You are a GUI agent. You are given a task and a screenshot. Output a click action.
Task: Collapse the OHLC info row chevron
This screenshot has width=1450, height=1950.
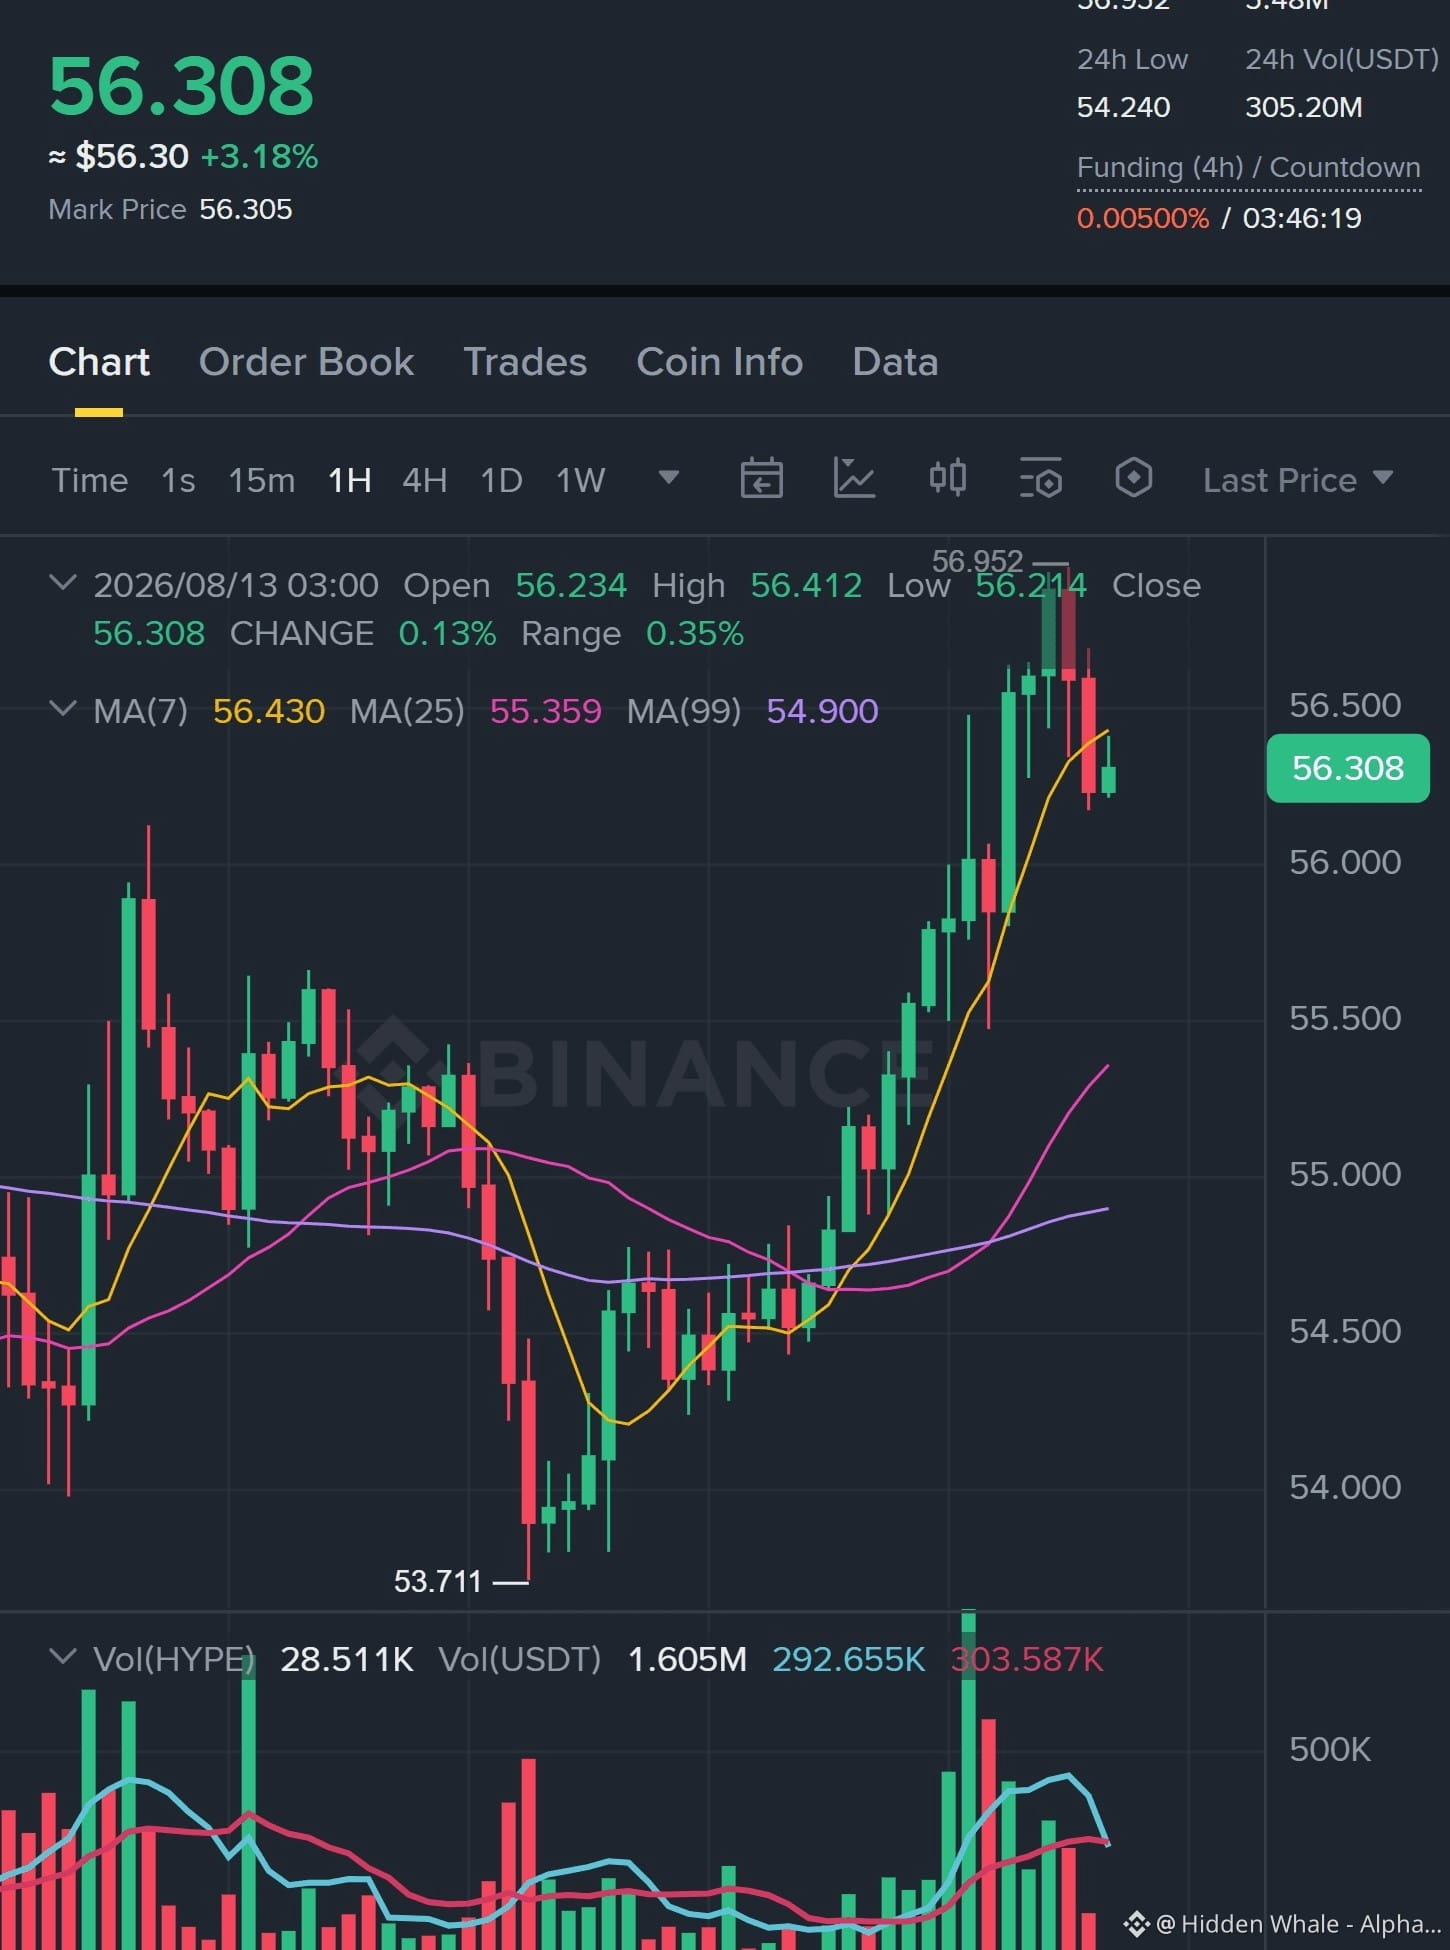click(63, 583)
